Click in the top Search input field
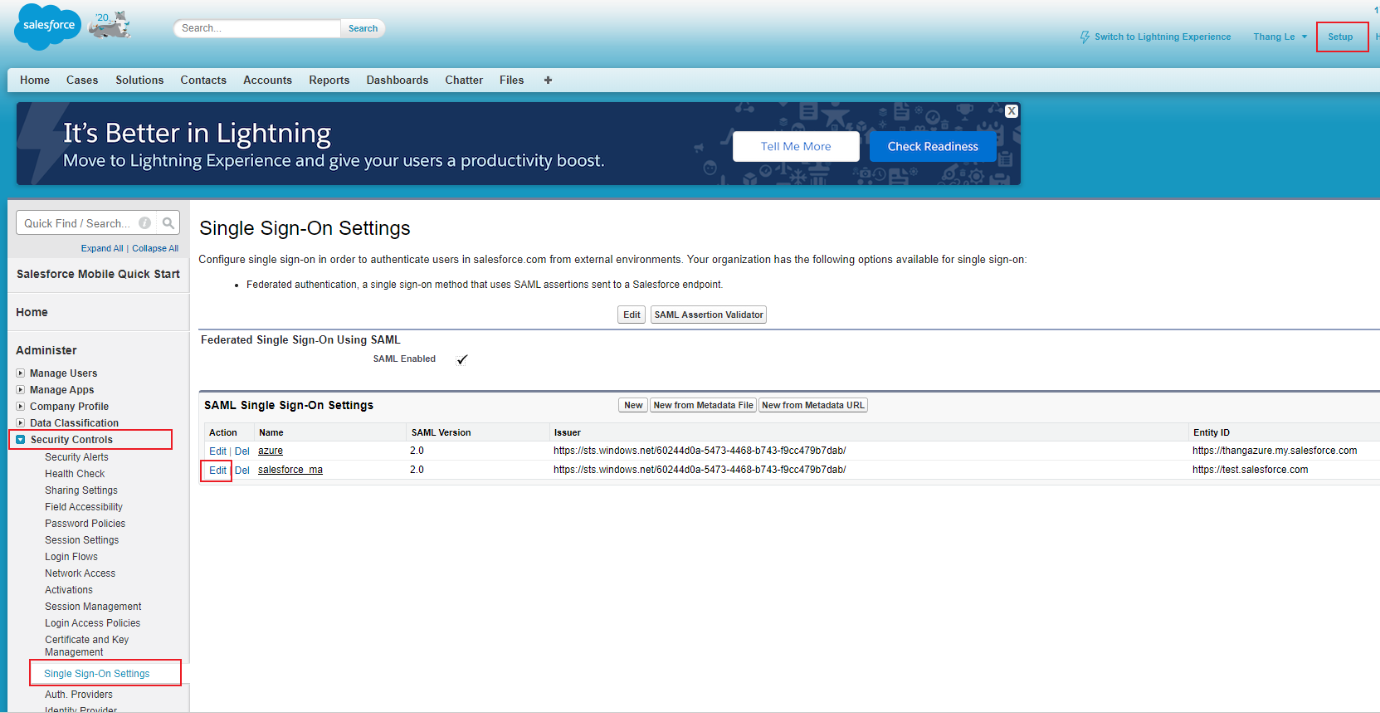 (258, 28)
